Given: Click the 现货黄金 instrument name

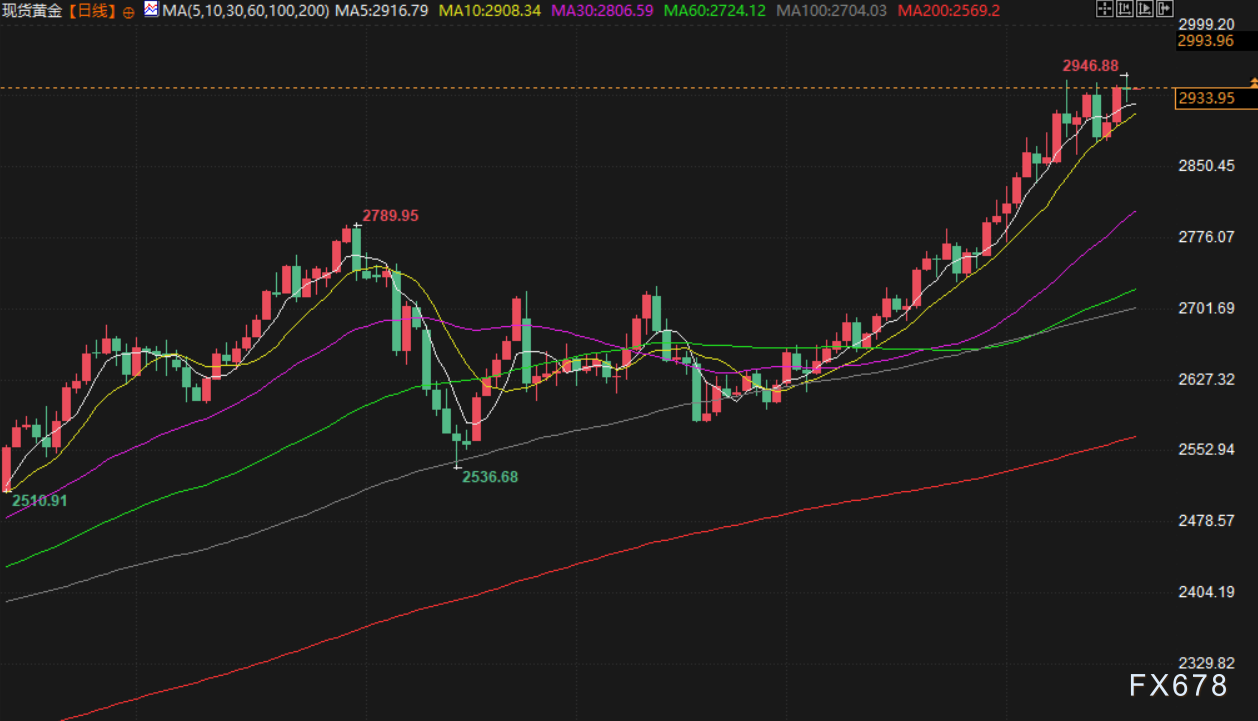Looking at the screenshot, I should [32, 11].
